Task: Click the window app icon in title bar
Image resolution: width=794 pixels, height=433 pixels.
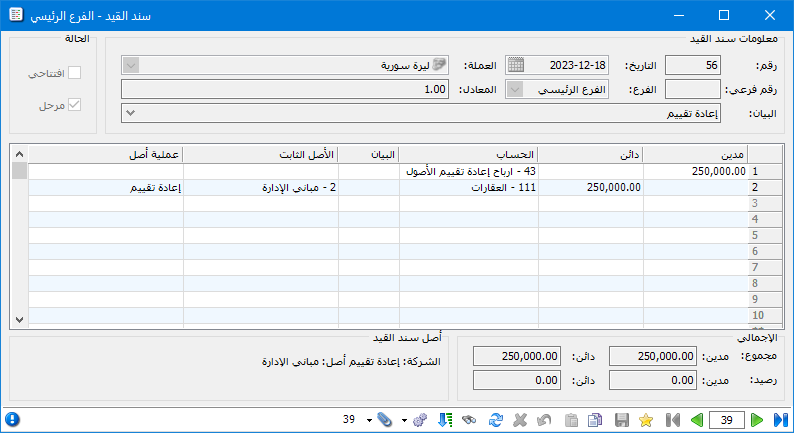Action: click(x=16, y=15)
